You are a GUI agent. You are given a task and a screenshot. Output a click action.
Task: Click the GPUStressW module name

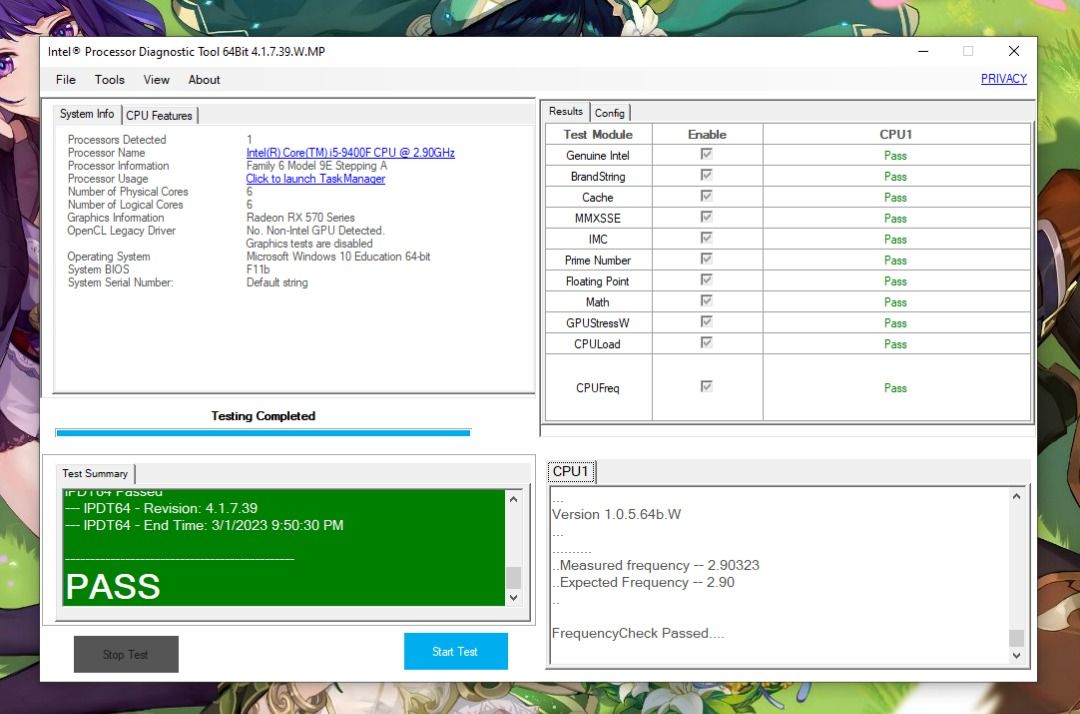598,323
